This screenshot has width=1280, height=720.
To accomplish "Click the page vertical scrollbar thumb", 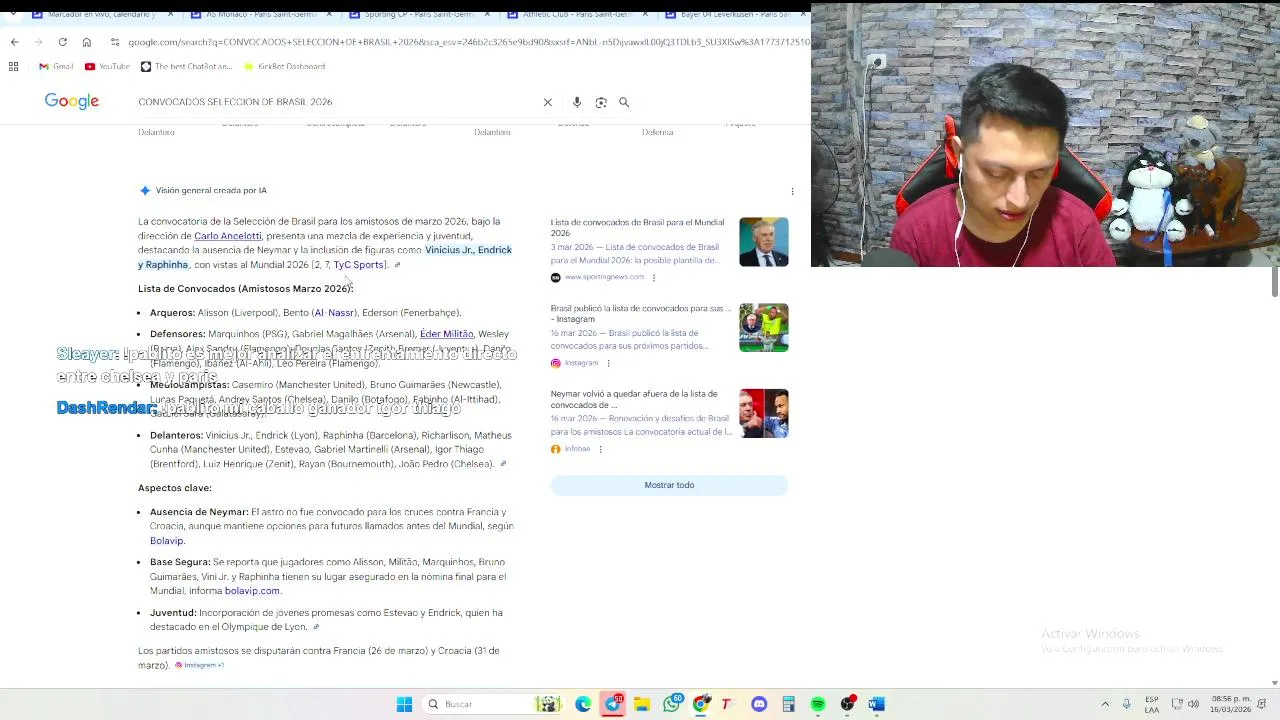I will click(x=1274, y=282).
